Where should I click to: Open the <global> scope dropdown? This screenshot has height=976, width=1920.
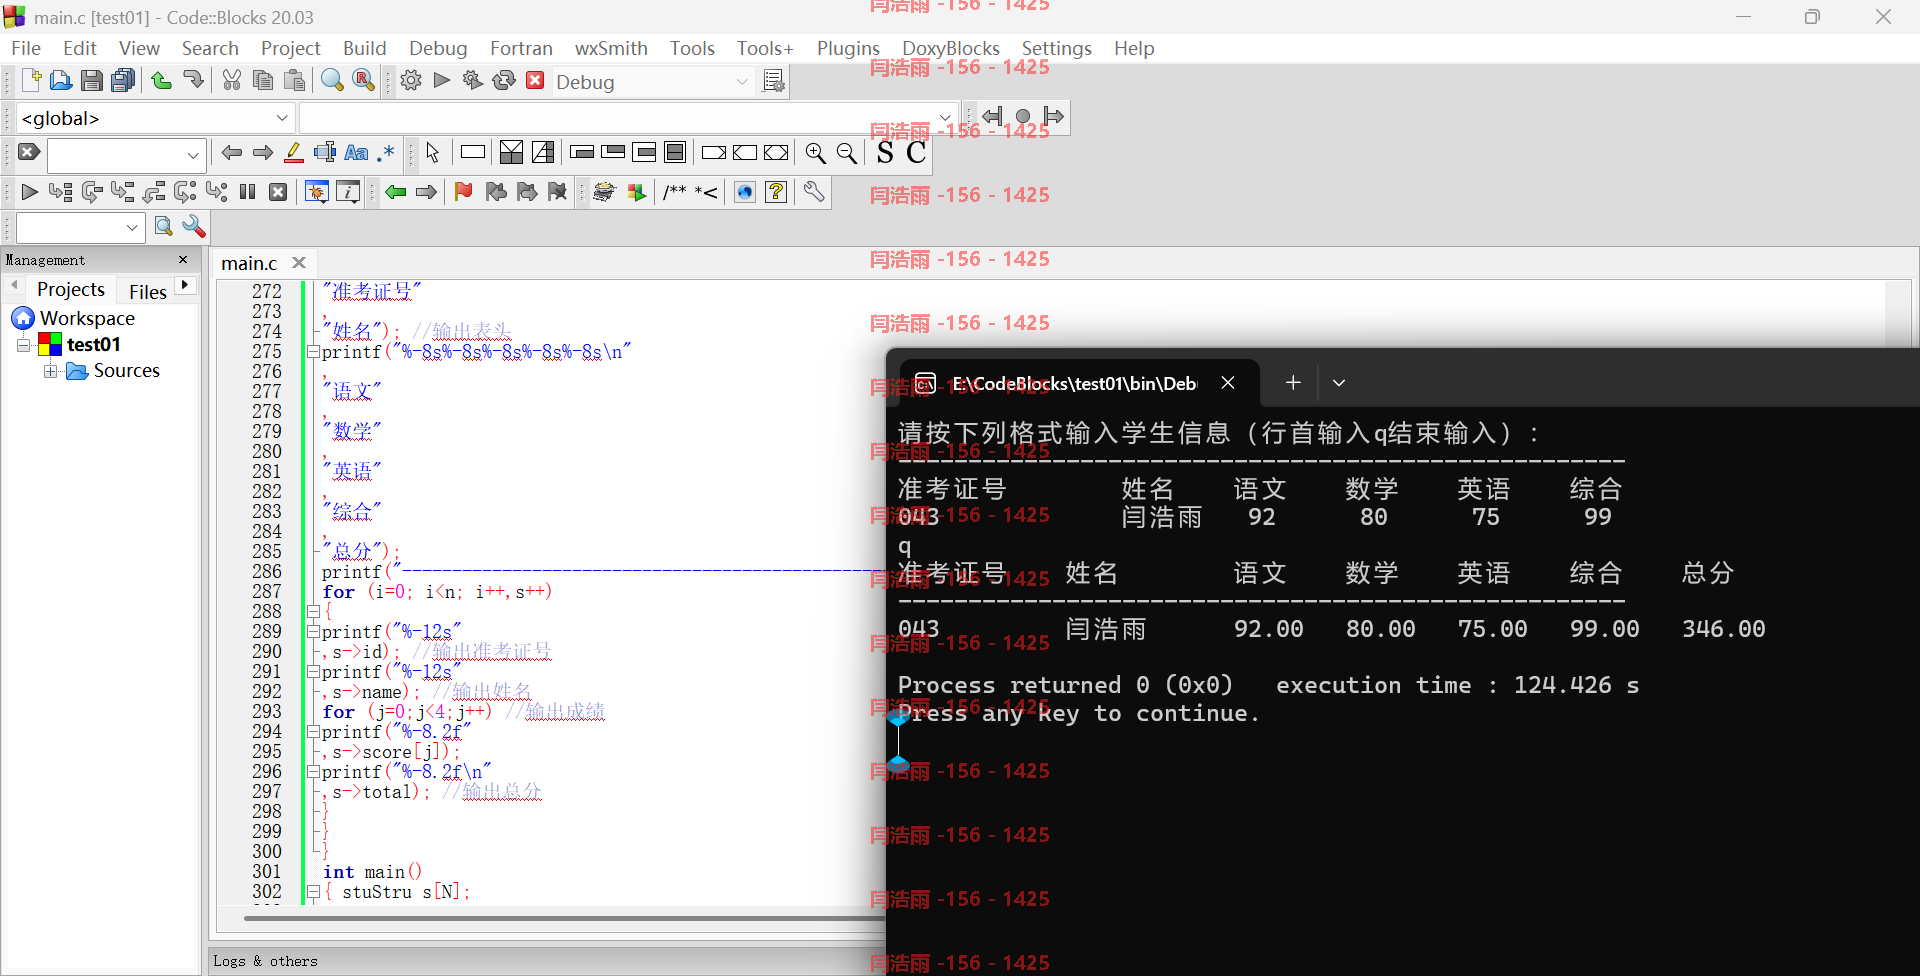(x=282, y=118)
